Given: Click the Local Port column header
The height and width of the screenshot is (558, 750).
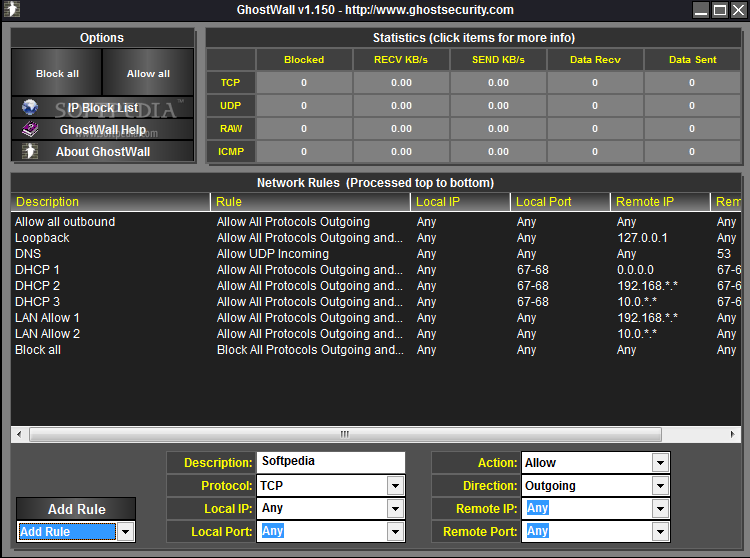Looking at the screenshot, I should tap(561, 202).
